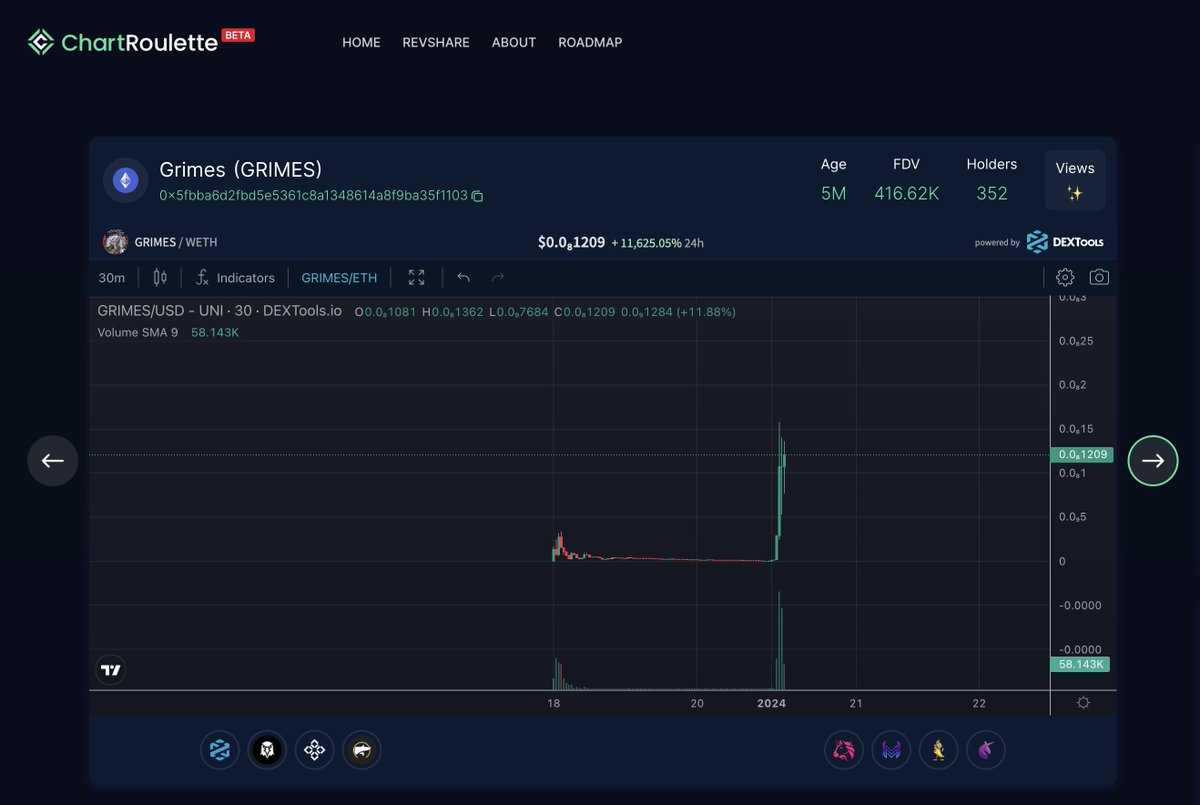Click the purple M-shaped icon

pos(891,749)
